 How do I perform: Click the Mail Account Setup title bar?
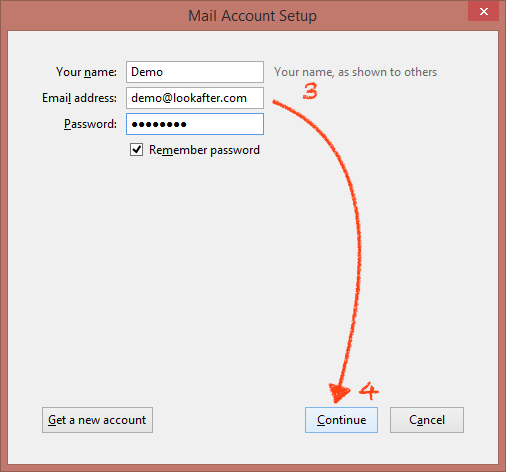[252, 16]
